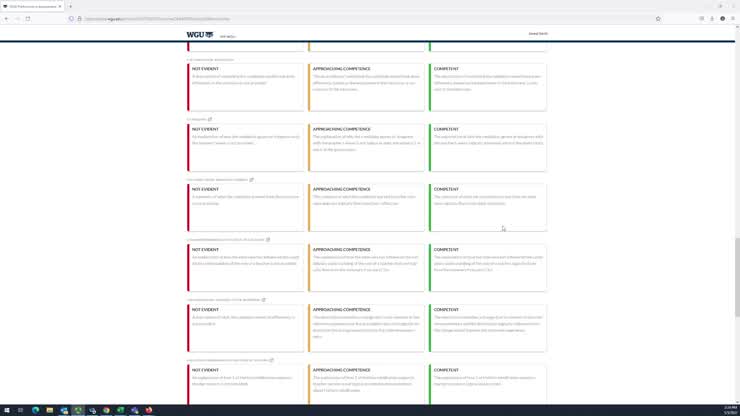Open a new browser tab
Screen dimensions: 740x416
(70, 6)
